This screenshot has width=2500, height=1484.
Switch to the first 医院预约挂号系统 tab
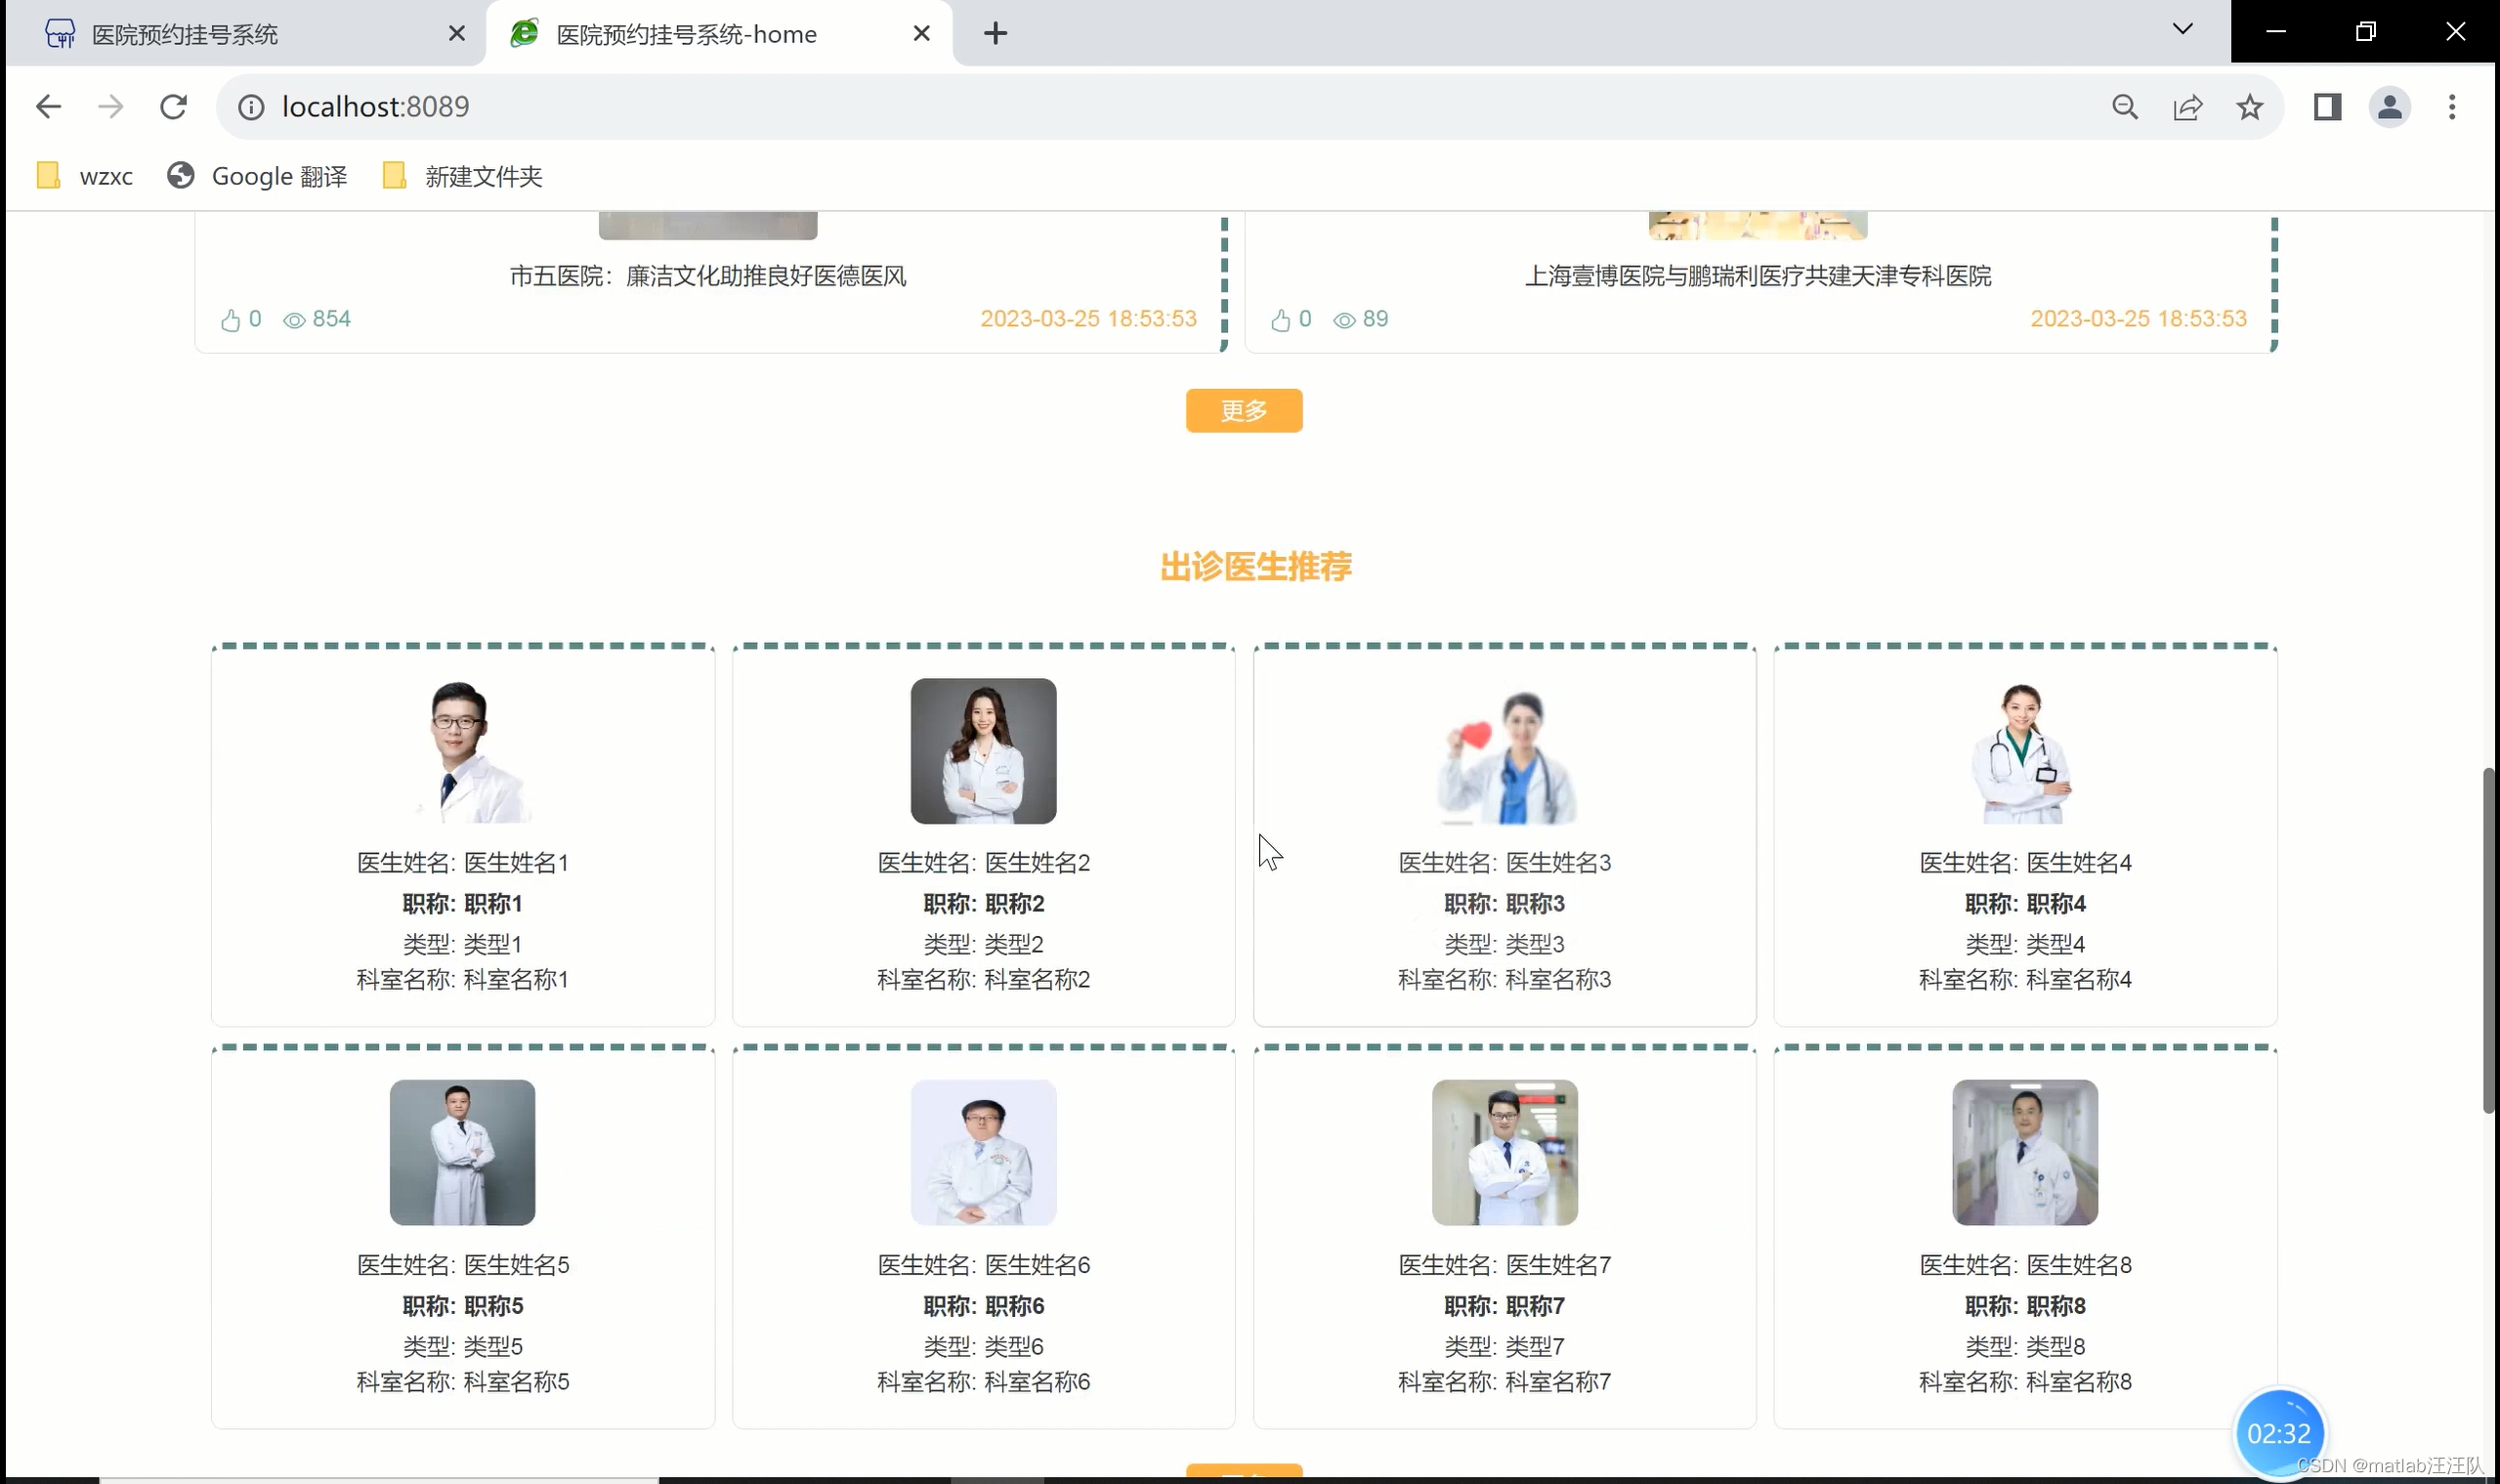coord(185,34)
